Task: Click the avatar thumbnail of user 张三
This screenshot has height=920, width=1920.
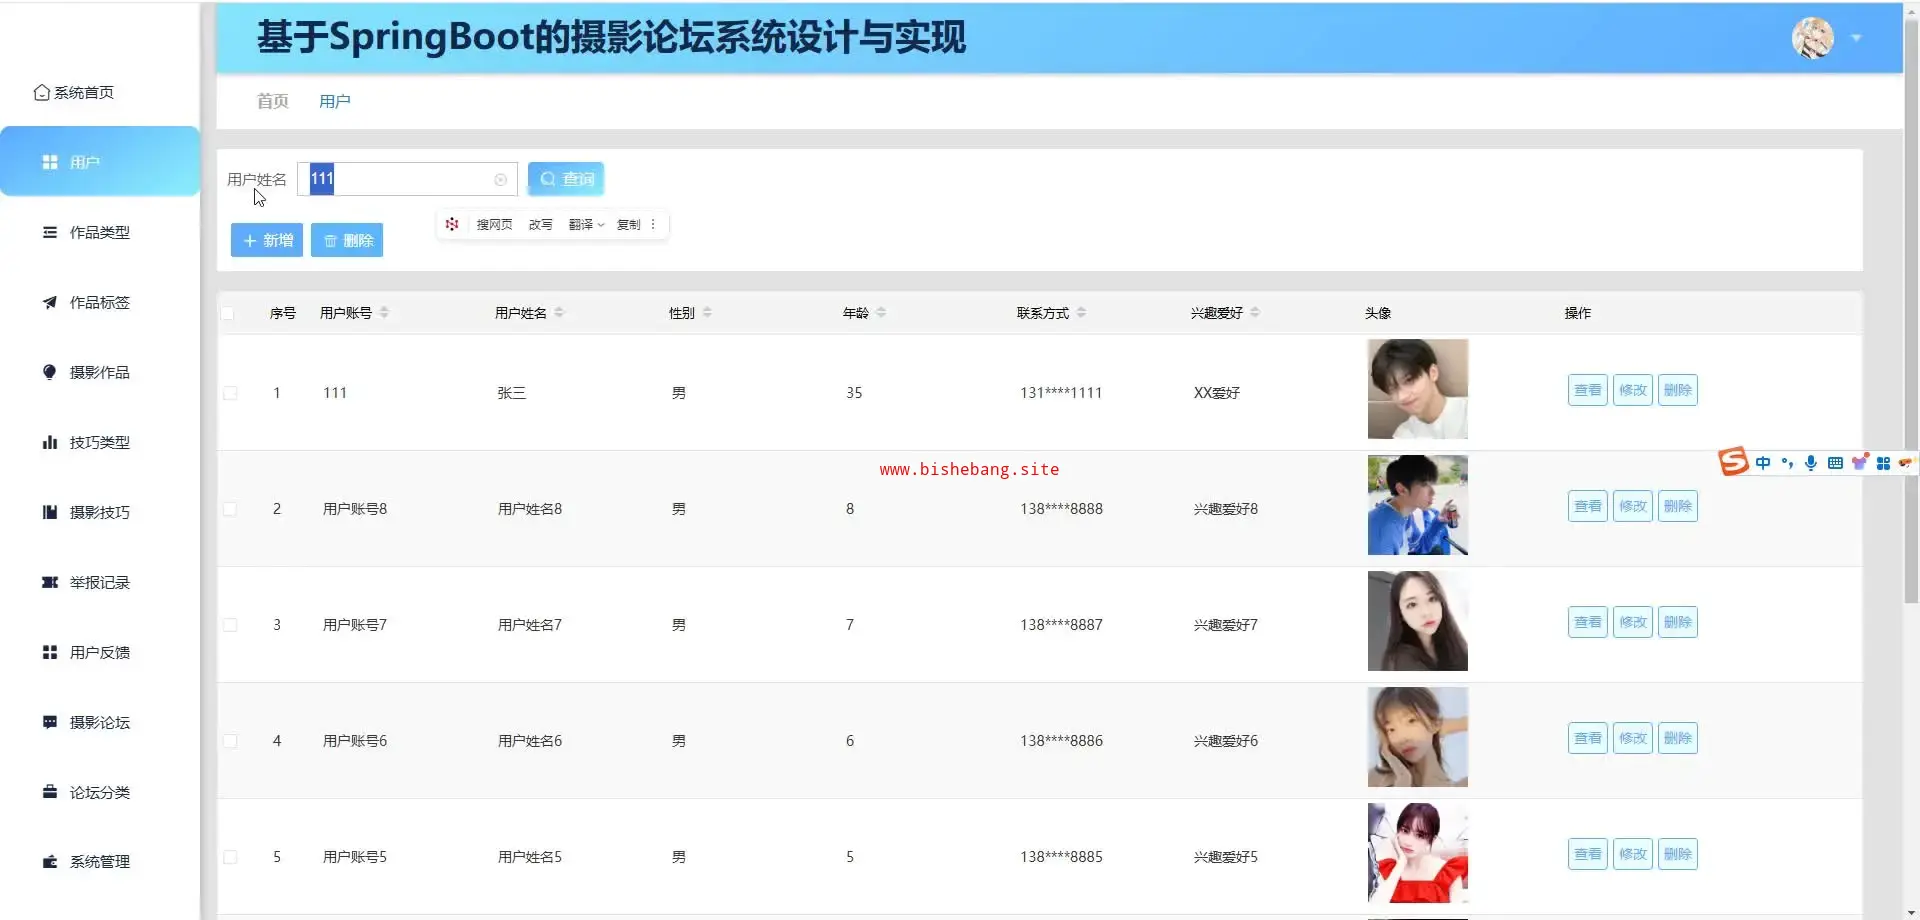Action: point(1417,389)
